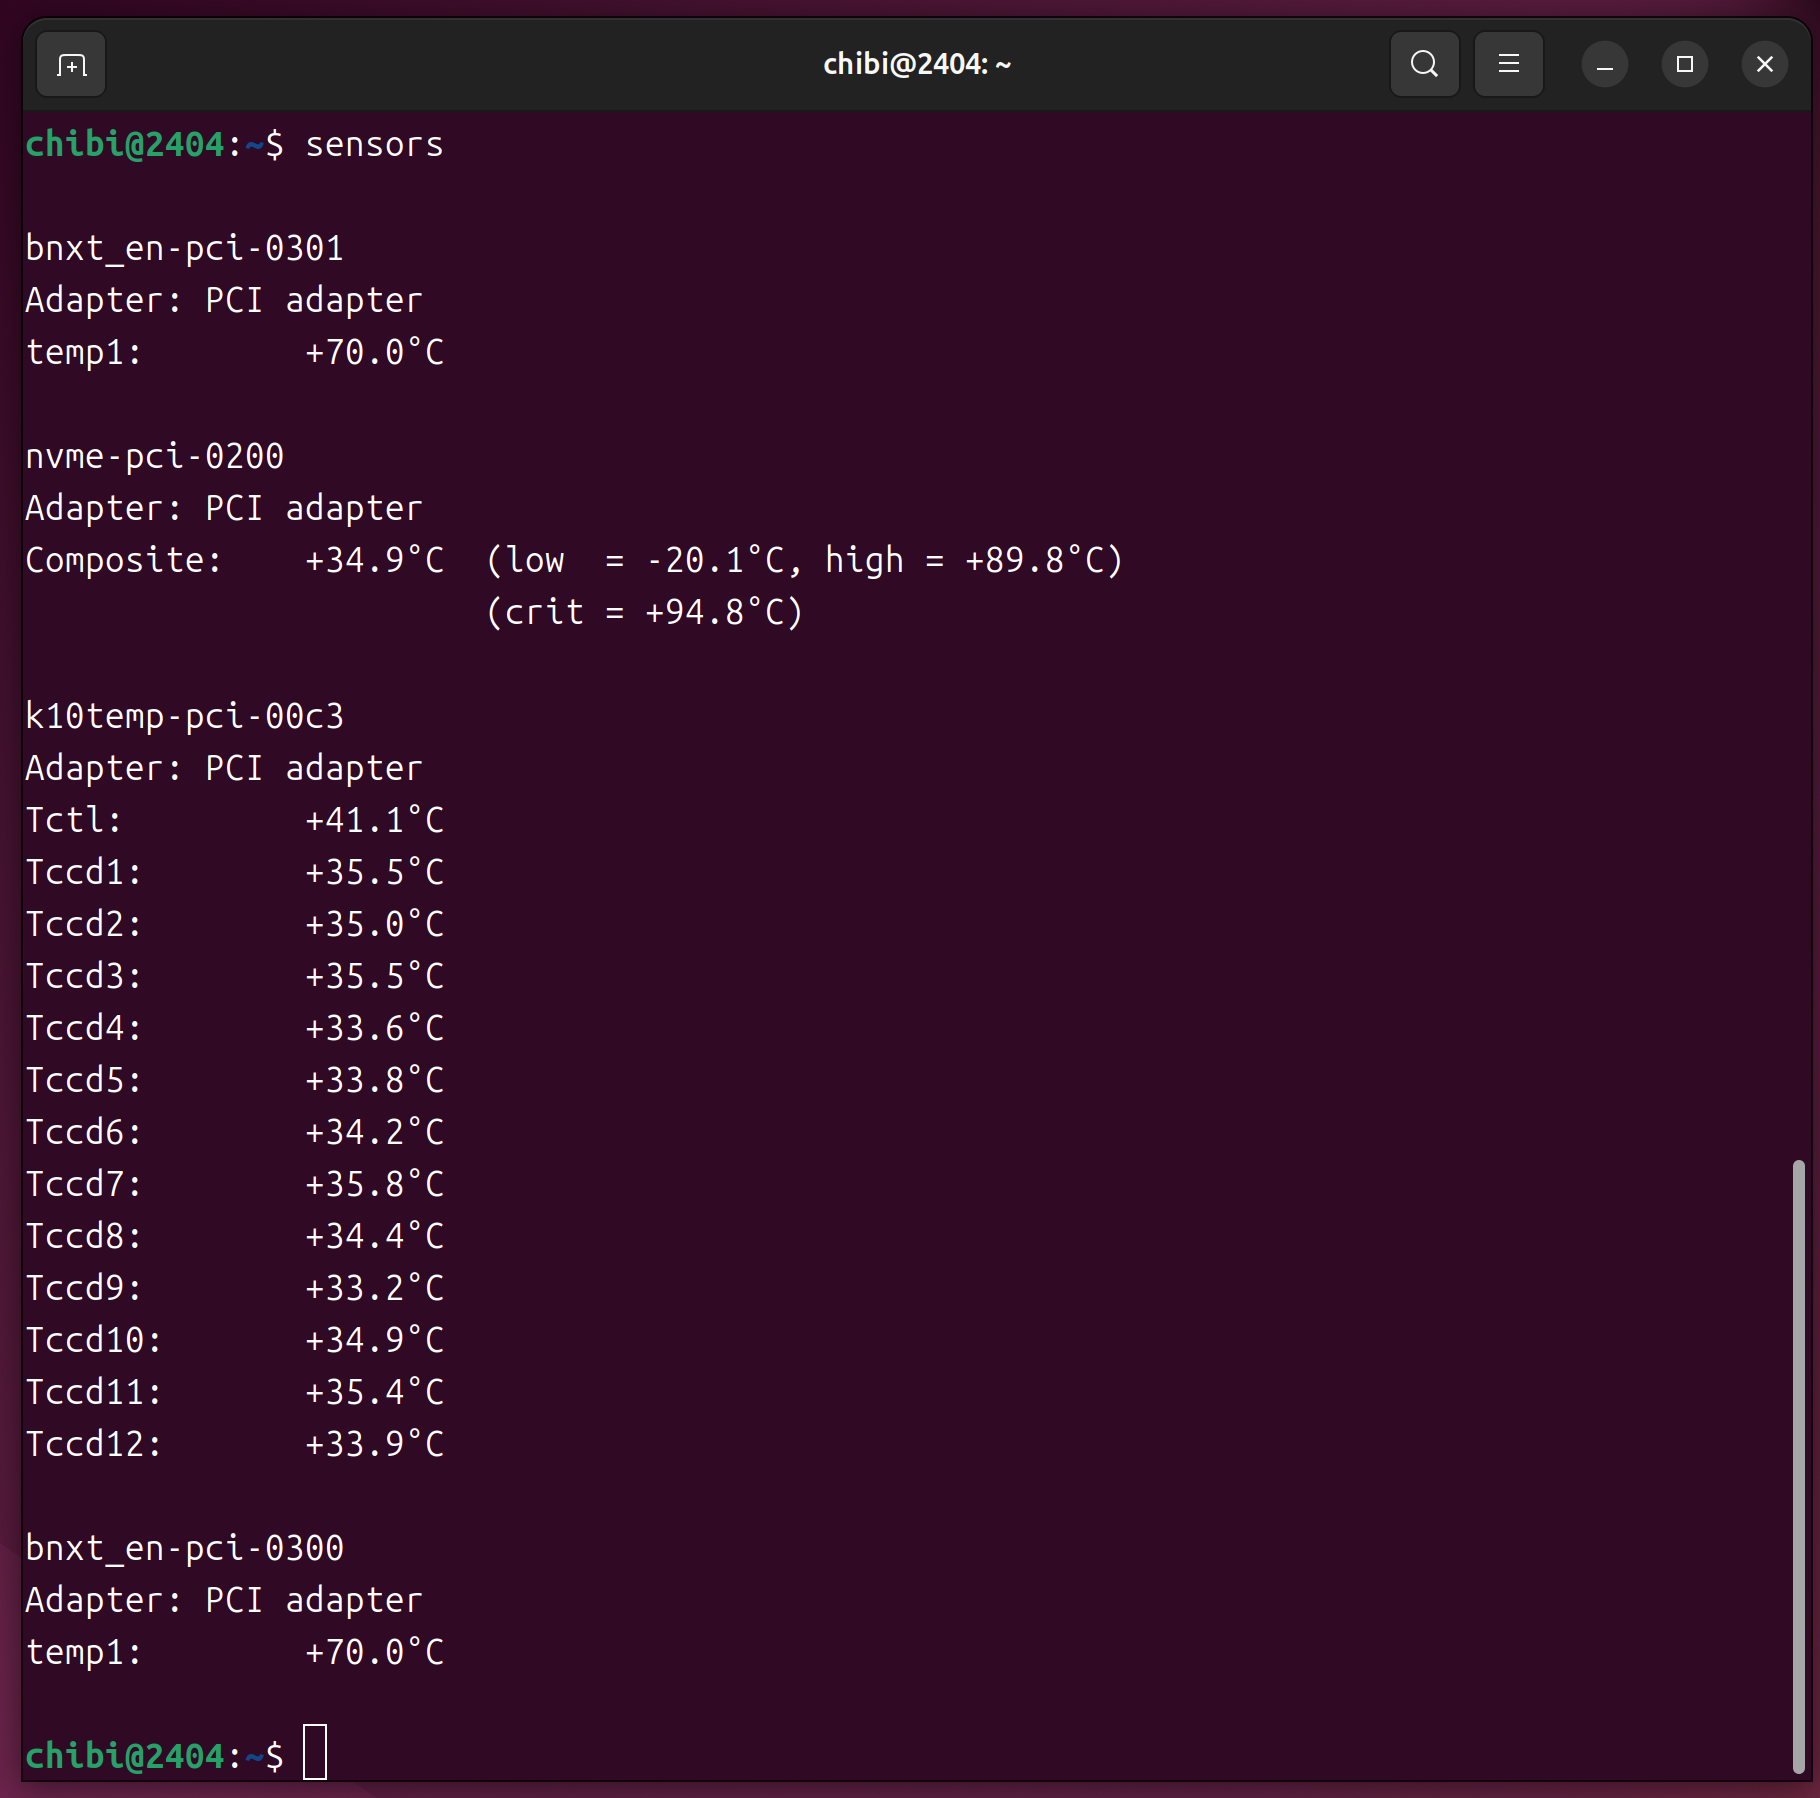Click the empty prompt cursor at bottom
The width and height of the screenshot is (1820, 1798).
point(315,1752)
